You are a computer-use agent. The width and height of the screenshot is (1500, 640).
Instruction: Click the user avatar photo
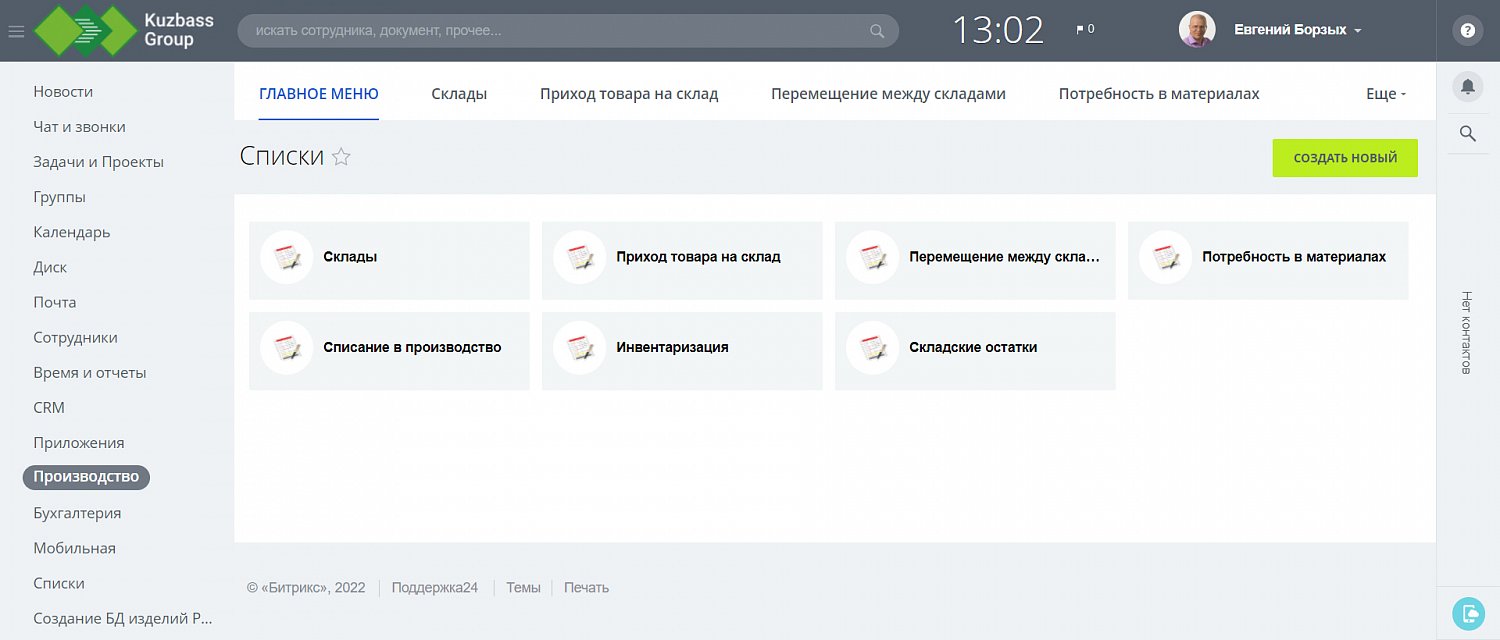pos(1197,30)
